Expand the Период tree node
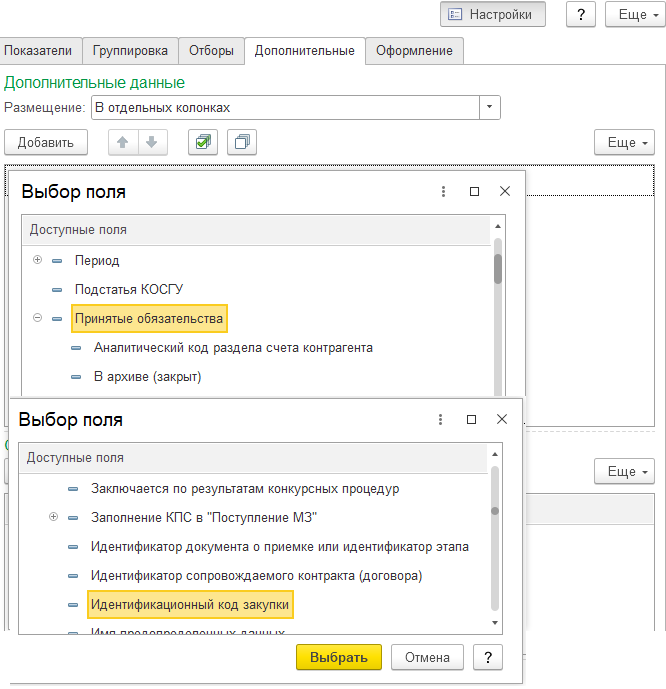Viewport: 666px width, 689px height. (38, 260)
